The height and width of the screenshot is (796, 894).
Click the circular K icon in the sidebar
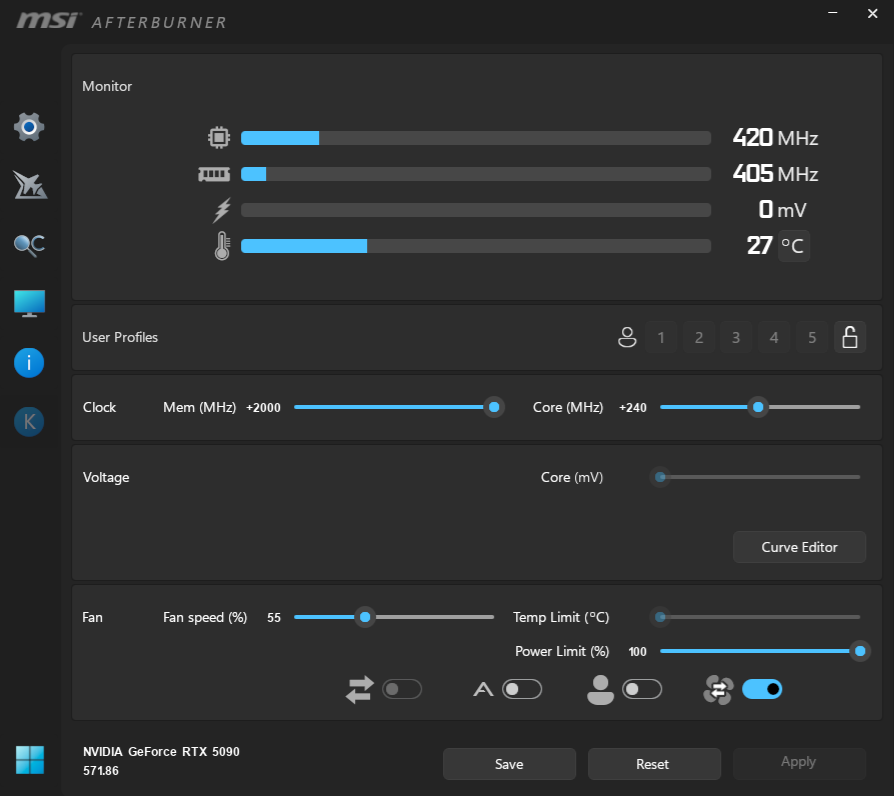29,422
